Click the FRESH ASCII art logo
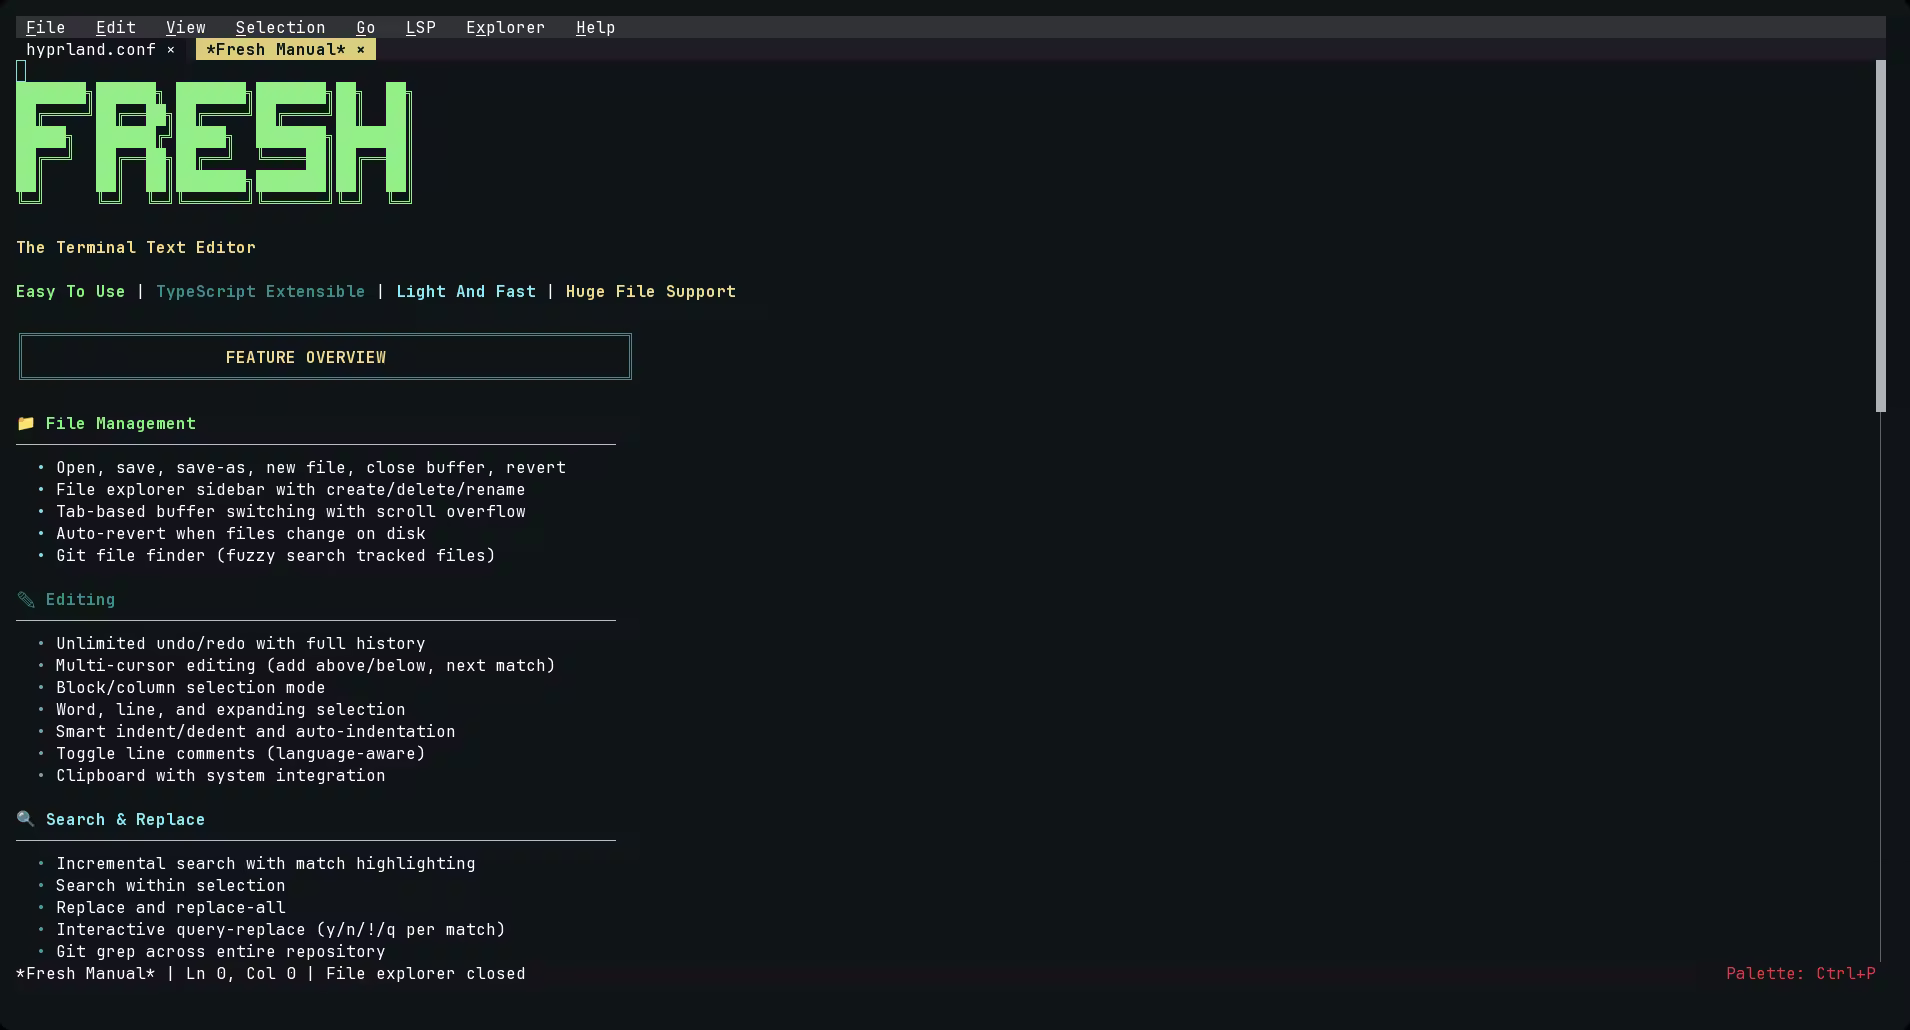This screenshot has width=1910, height=1030. [213, 140]
